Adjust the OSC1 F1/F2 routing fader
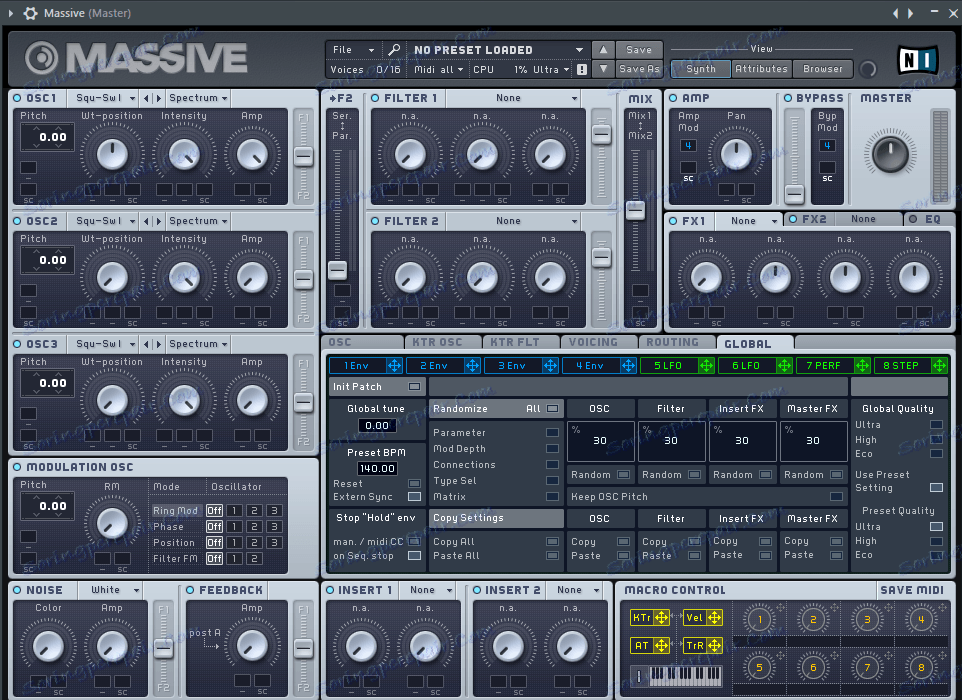The width and height of the screenshot is (962, 700). (303, 156)
